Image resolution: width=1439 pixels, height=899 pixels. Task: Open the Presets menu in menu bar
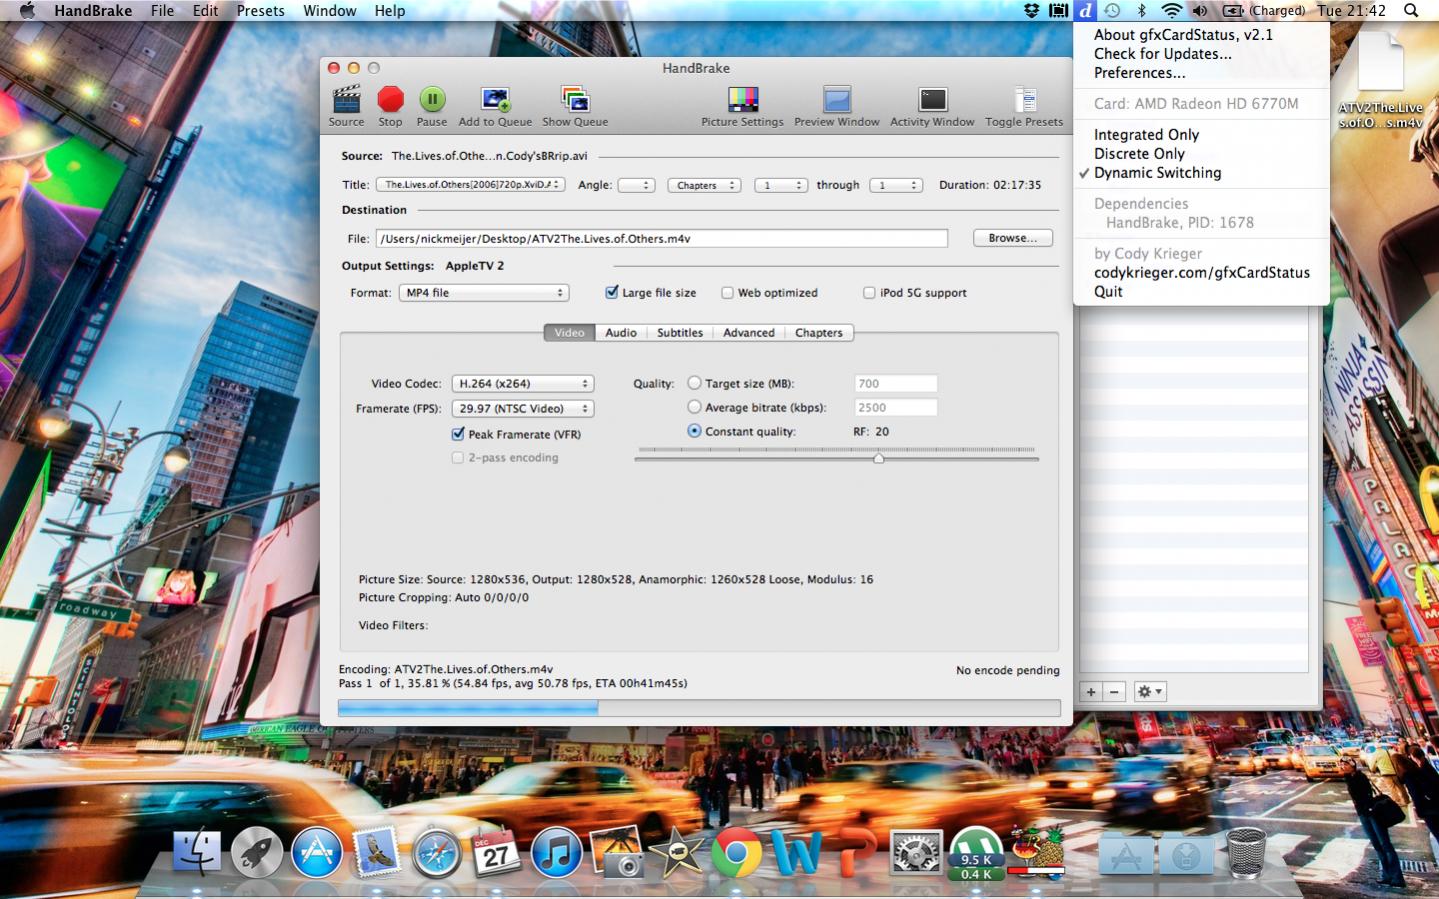[x=260, y=10]
